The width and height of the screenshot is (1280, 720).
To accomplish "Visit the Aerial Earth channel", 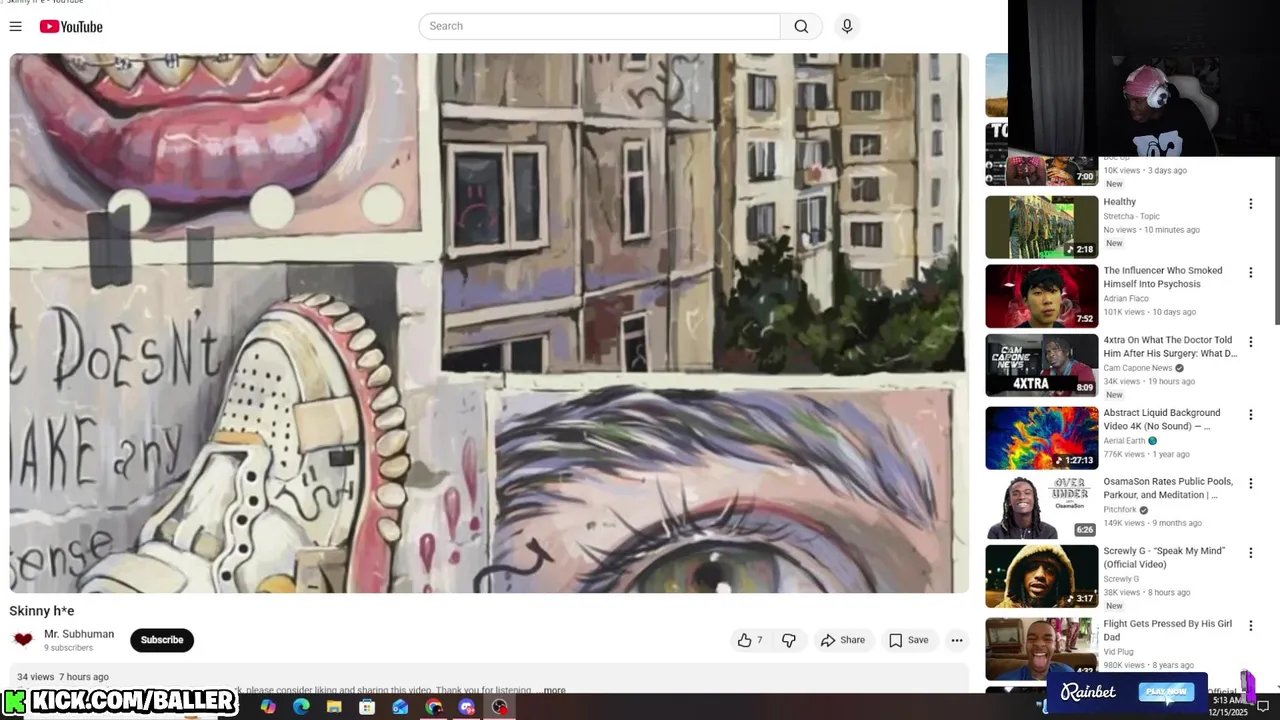I will click(x=1124, y=441).
